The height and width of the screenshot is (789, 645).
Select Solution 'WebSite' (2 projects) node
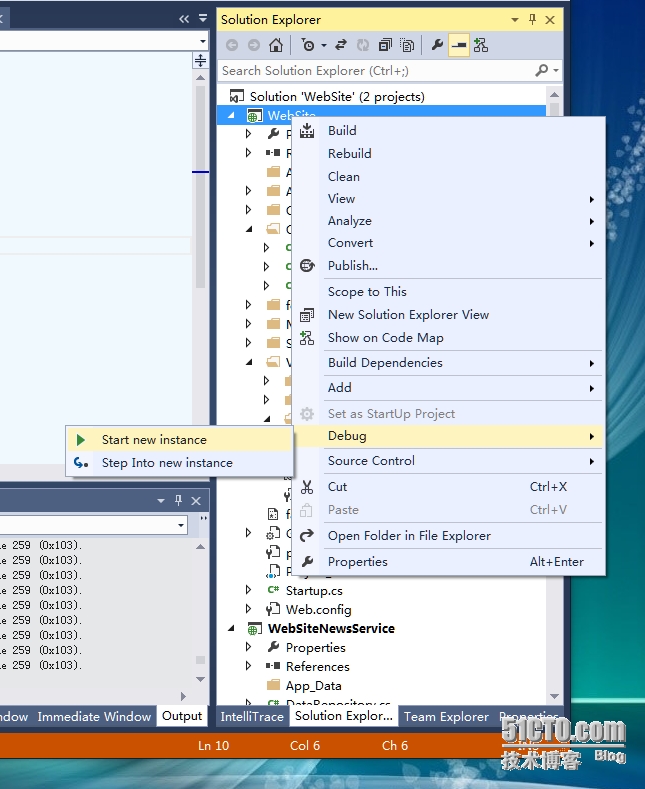click(x=337, y=96)
